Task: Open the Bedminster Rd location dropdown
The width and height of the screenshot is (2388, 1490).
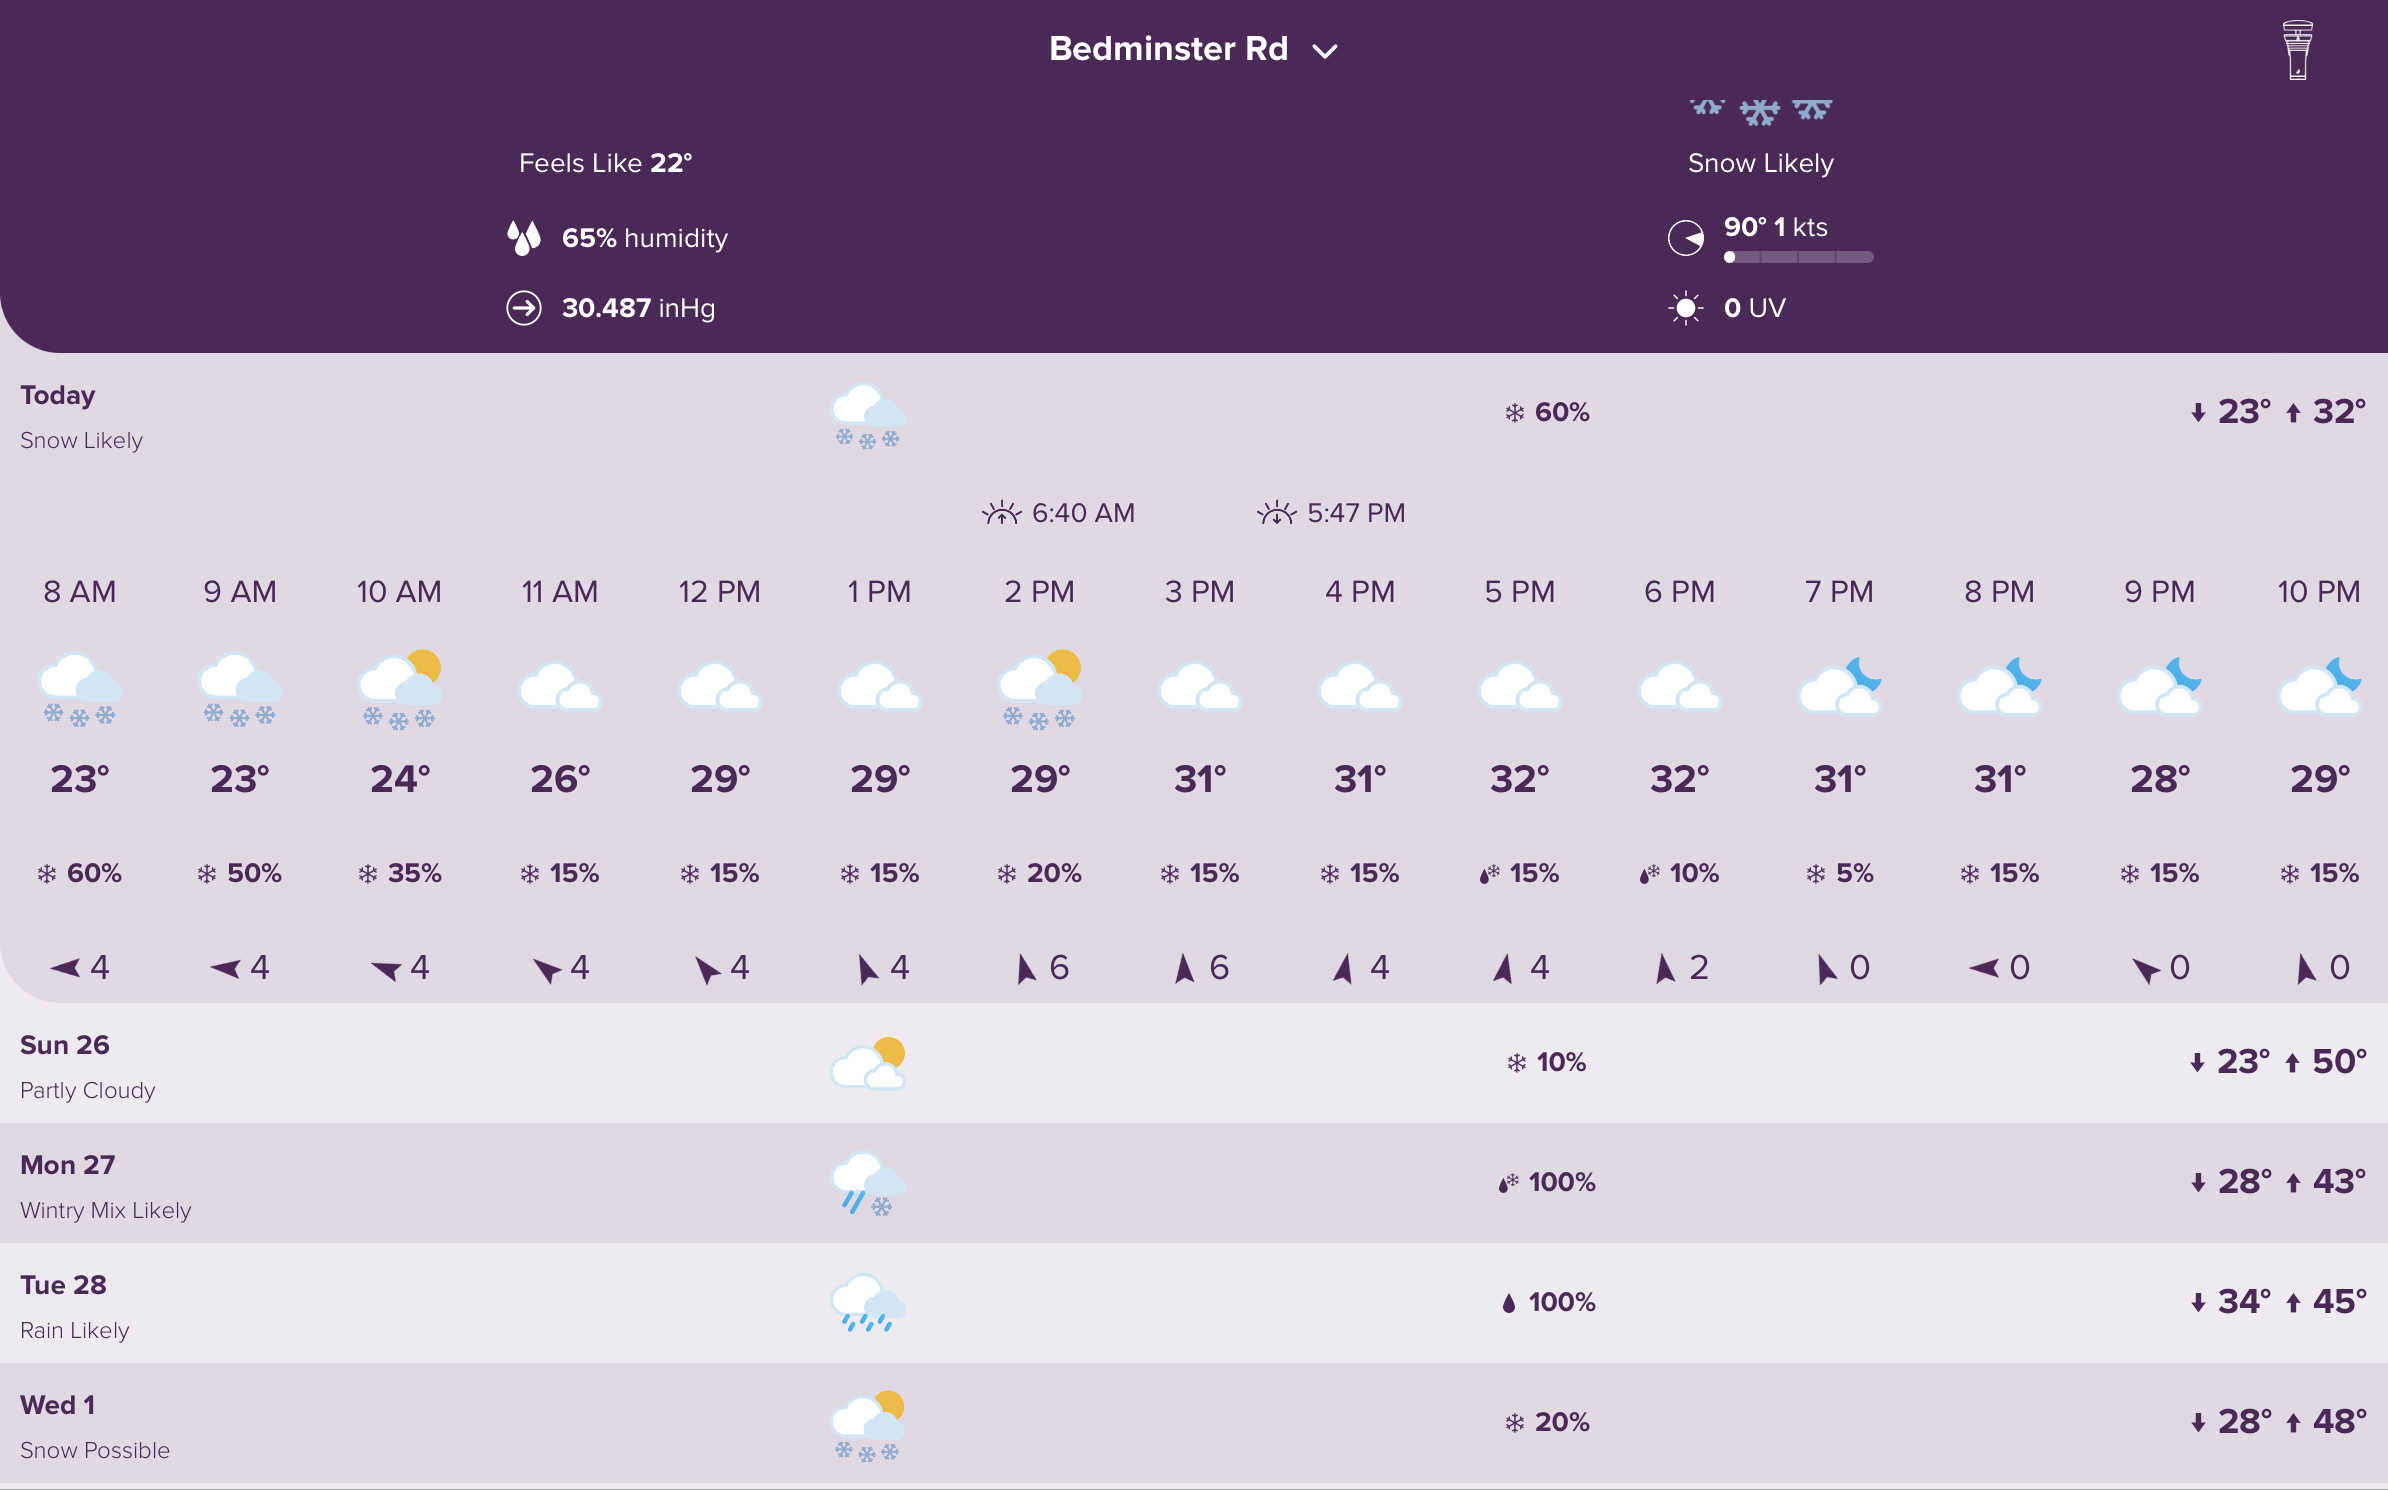Action: coord(1192,49)
